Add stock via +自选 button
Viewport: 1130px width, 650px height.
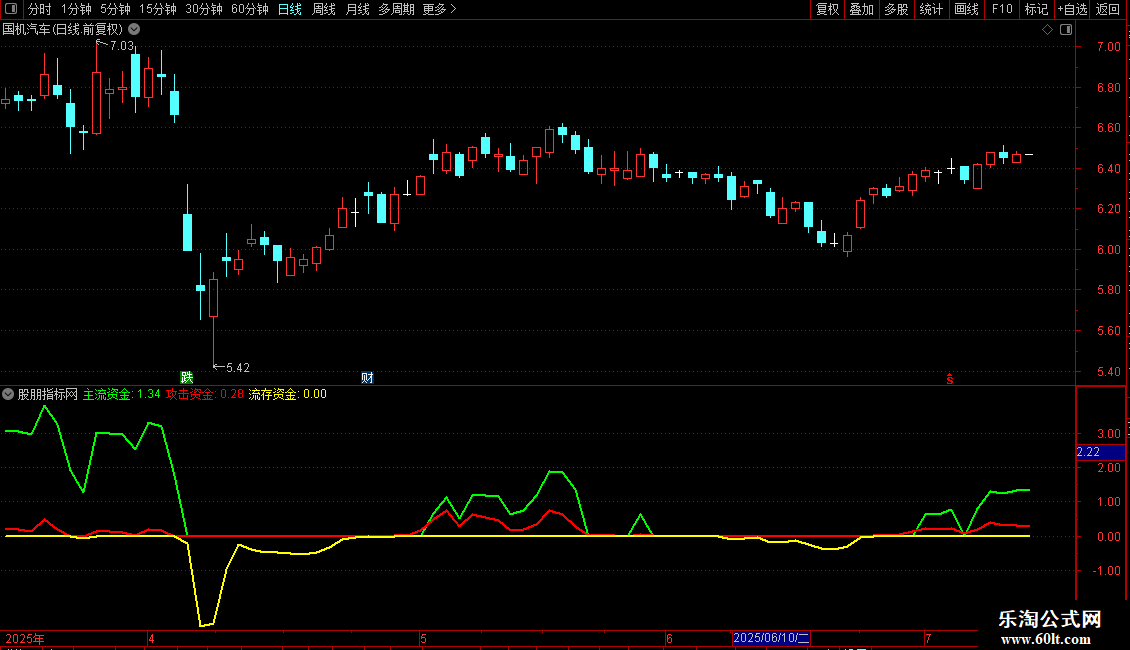[1072, 9]
